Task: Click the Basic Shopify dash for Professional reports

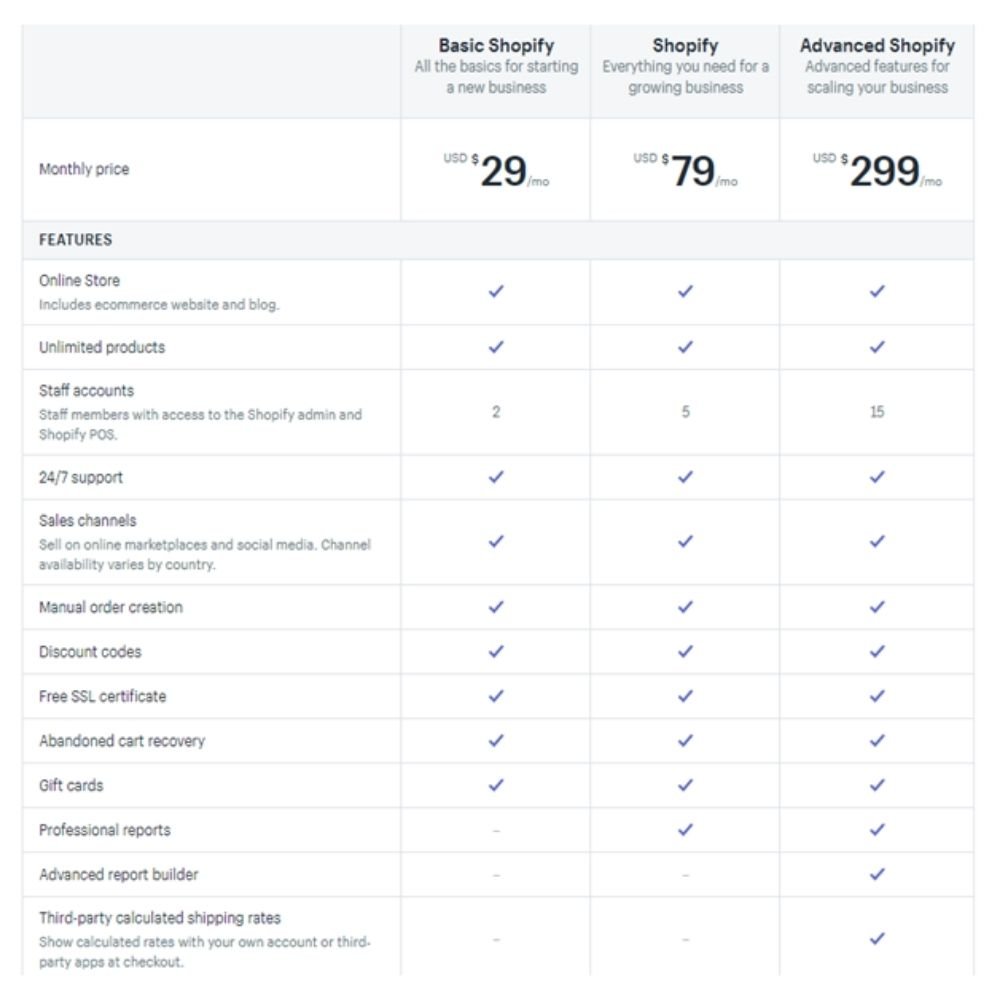Action: 496,830
